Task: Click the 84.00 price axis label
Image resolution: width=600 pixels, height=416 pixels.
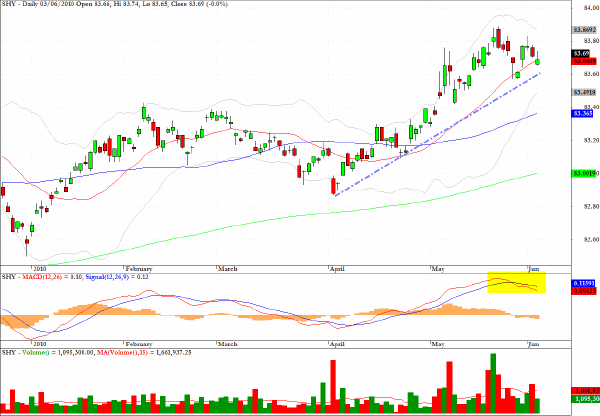Action: point(591,8)
